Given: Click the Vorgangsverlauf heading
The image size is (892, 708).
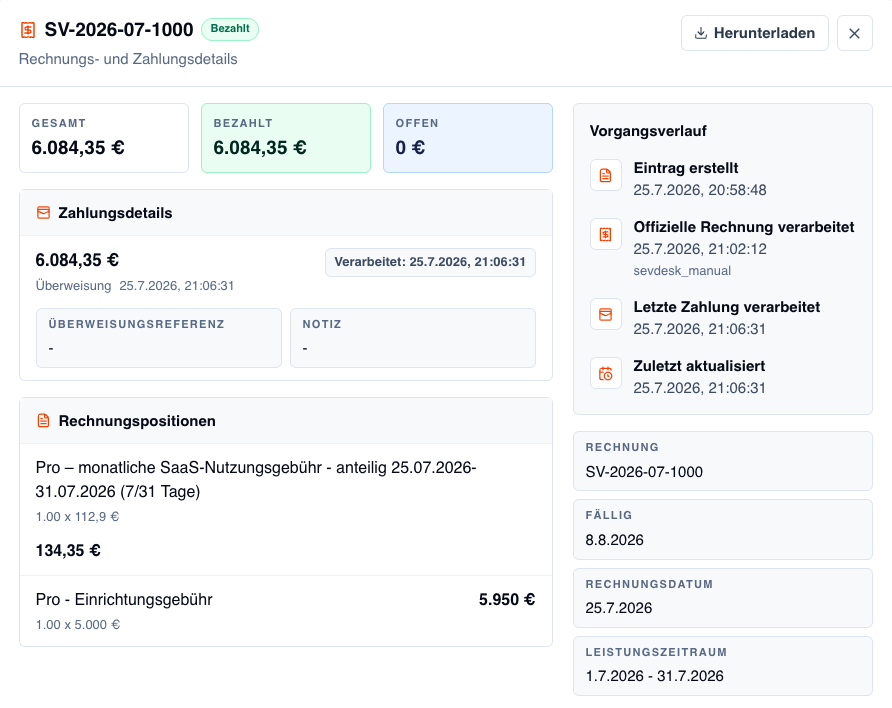Looking at the screenshot, I should [648, 131].
